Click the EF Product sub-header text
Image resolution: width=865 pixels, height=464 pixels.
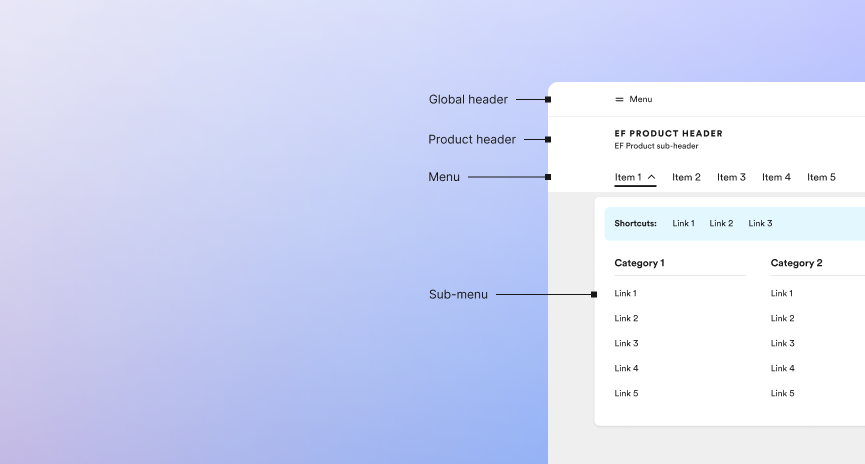coord(656,146)
